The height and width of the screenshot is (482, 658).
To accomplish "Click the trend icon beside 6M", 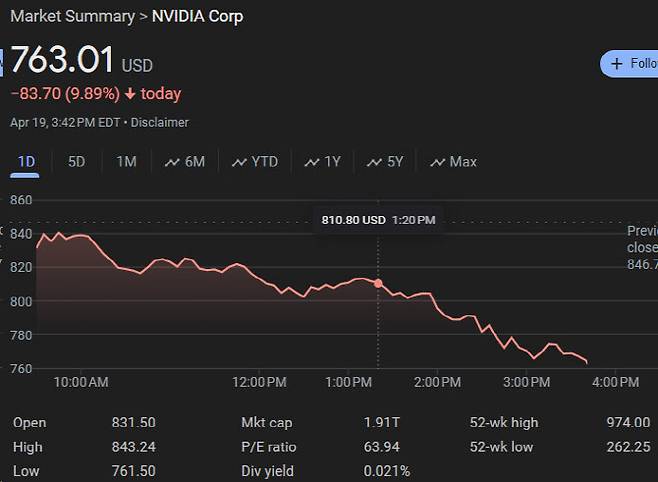I will [x=172, y=162].
